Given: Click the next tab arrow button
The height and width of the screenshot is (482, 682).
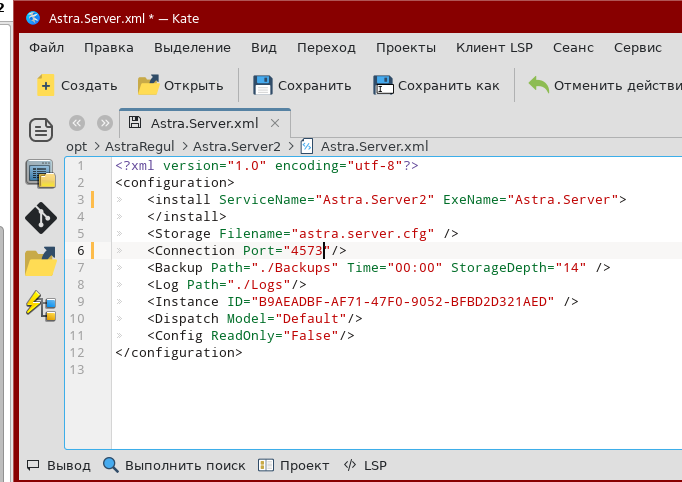Looking at the screenshot, I should pyautogui.click(x=104, y=123).
